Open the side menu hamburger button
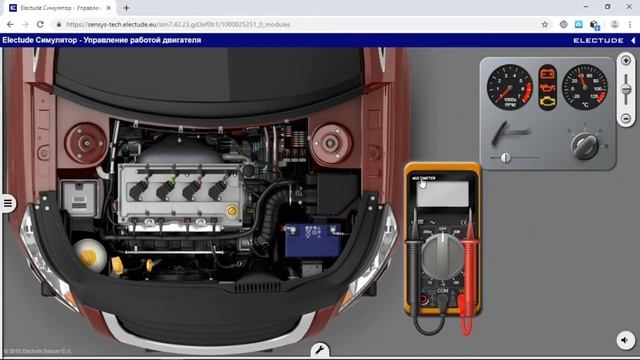This screenshot has height=360, width=640. click(8, 203)
